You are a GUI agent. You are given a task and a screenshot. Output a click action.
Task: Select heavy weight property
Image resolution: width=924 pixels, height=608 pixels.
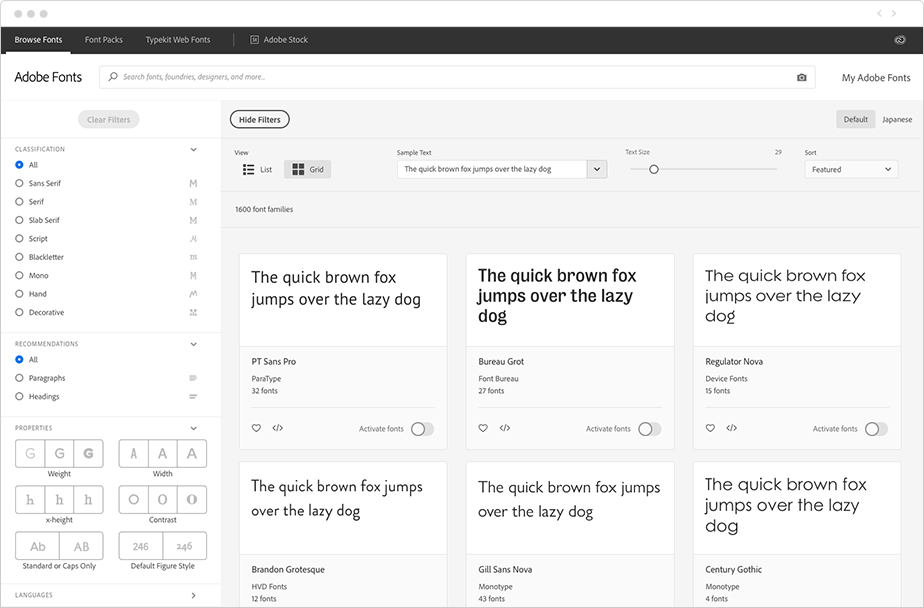pyautogui.click(x=88, y=454)
